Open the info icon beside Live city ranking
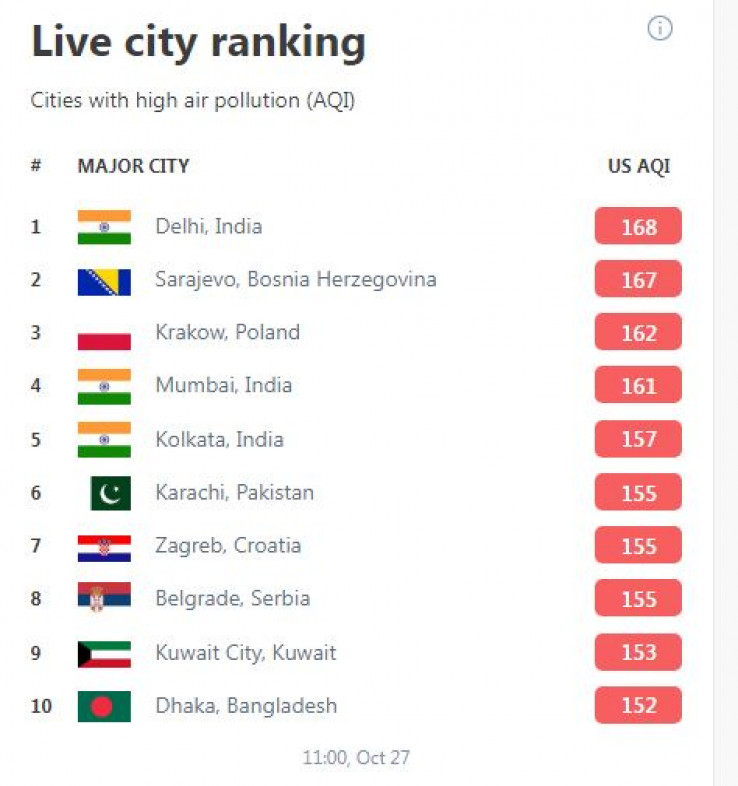This screenshot has height=786, width=738. [659, 29]
